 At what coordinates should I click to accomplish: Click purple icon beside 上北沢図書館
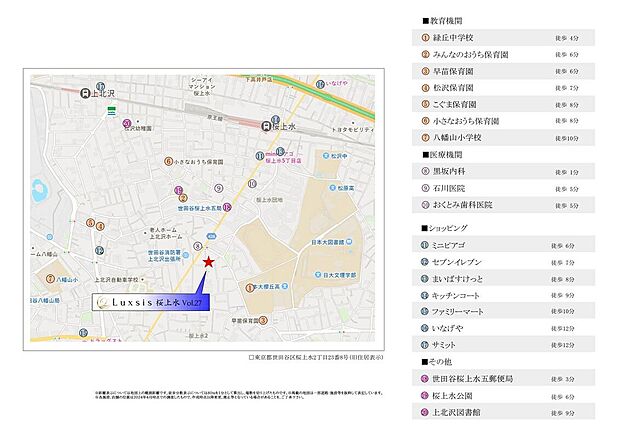click(x=425, y=412)
